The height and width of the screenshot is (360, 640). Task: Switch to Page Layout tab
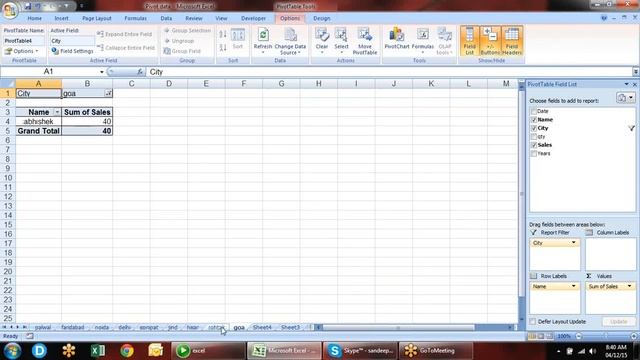point(97,18)
